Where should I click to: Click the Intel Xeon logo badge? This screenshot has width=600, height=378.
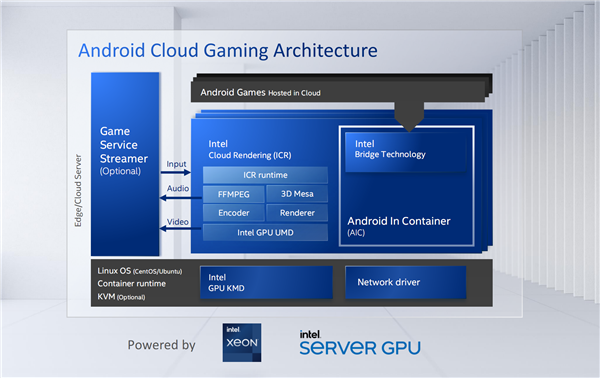[242, 342]
